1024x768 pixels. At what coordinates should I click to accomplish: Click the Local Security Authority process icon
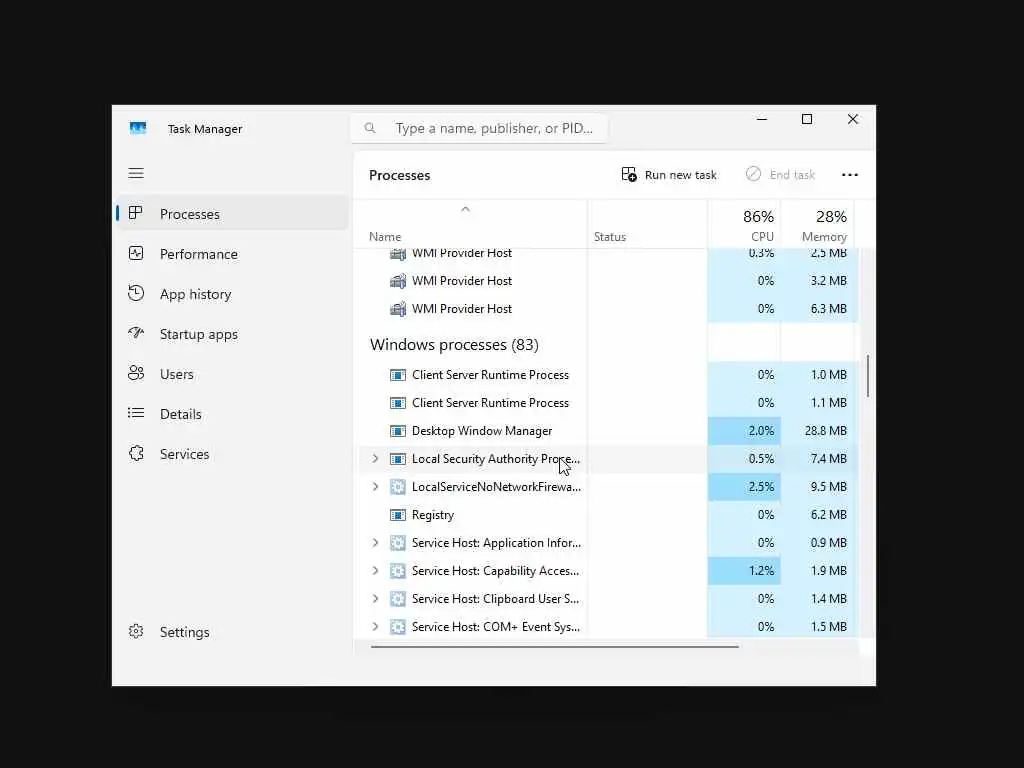(x=398, y=459)
